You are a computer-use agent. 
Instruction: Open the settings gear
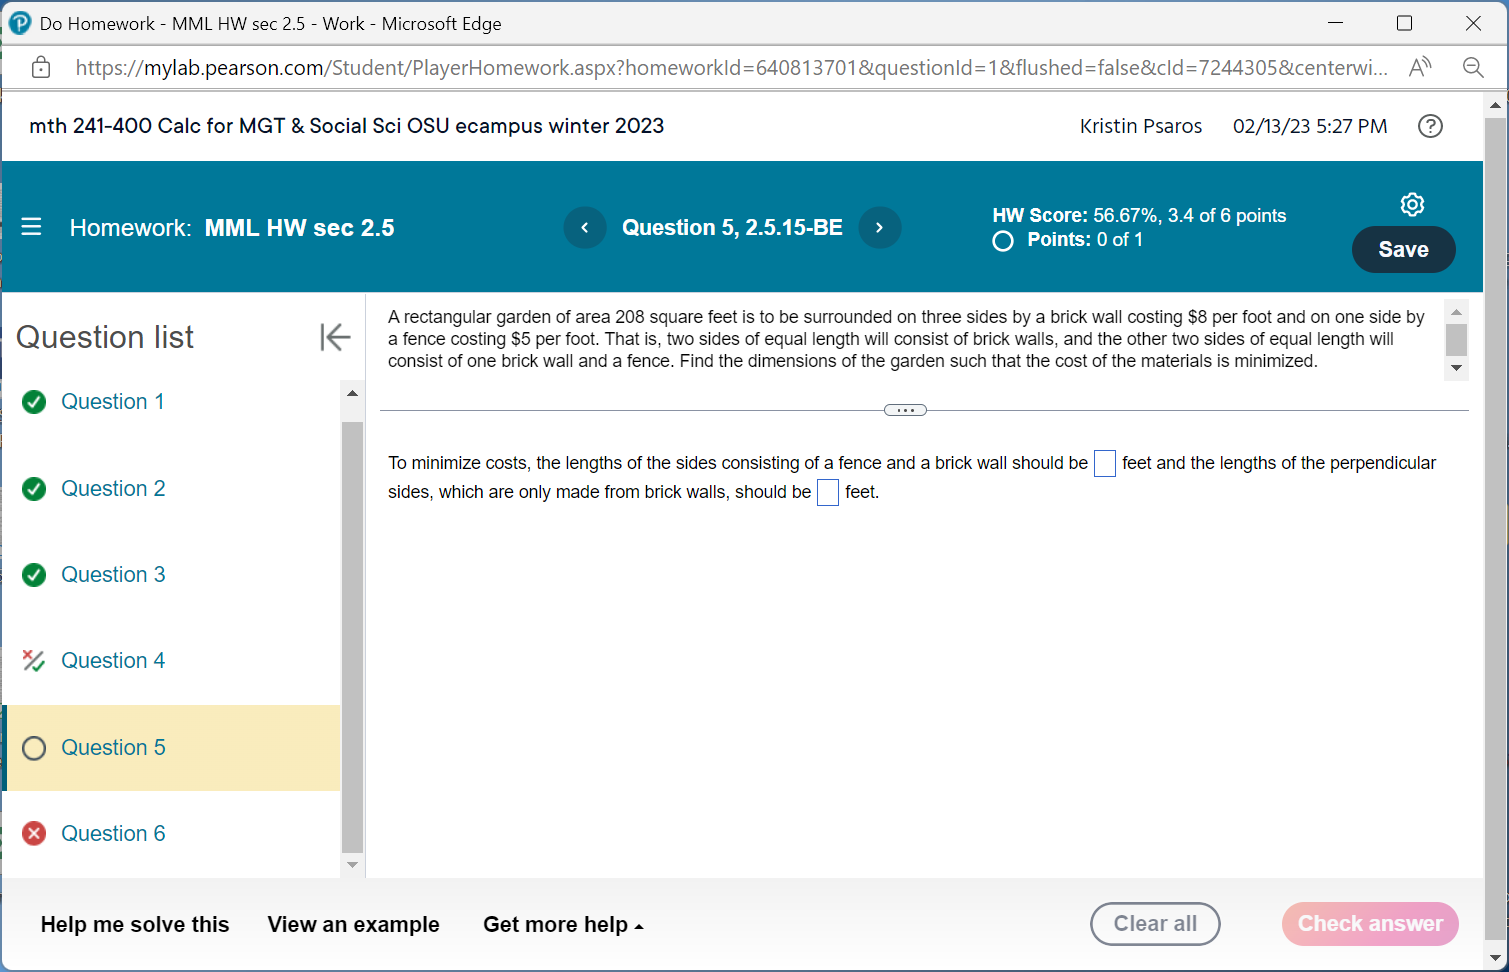pos(1412,204)
